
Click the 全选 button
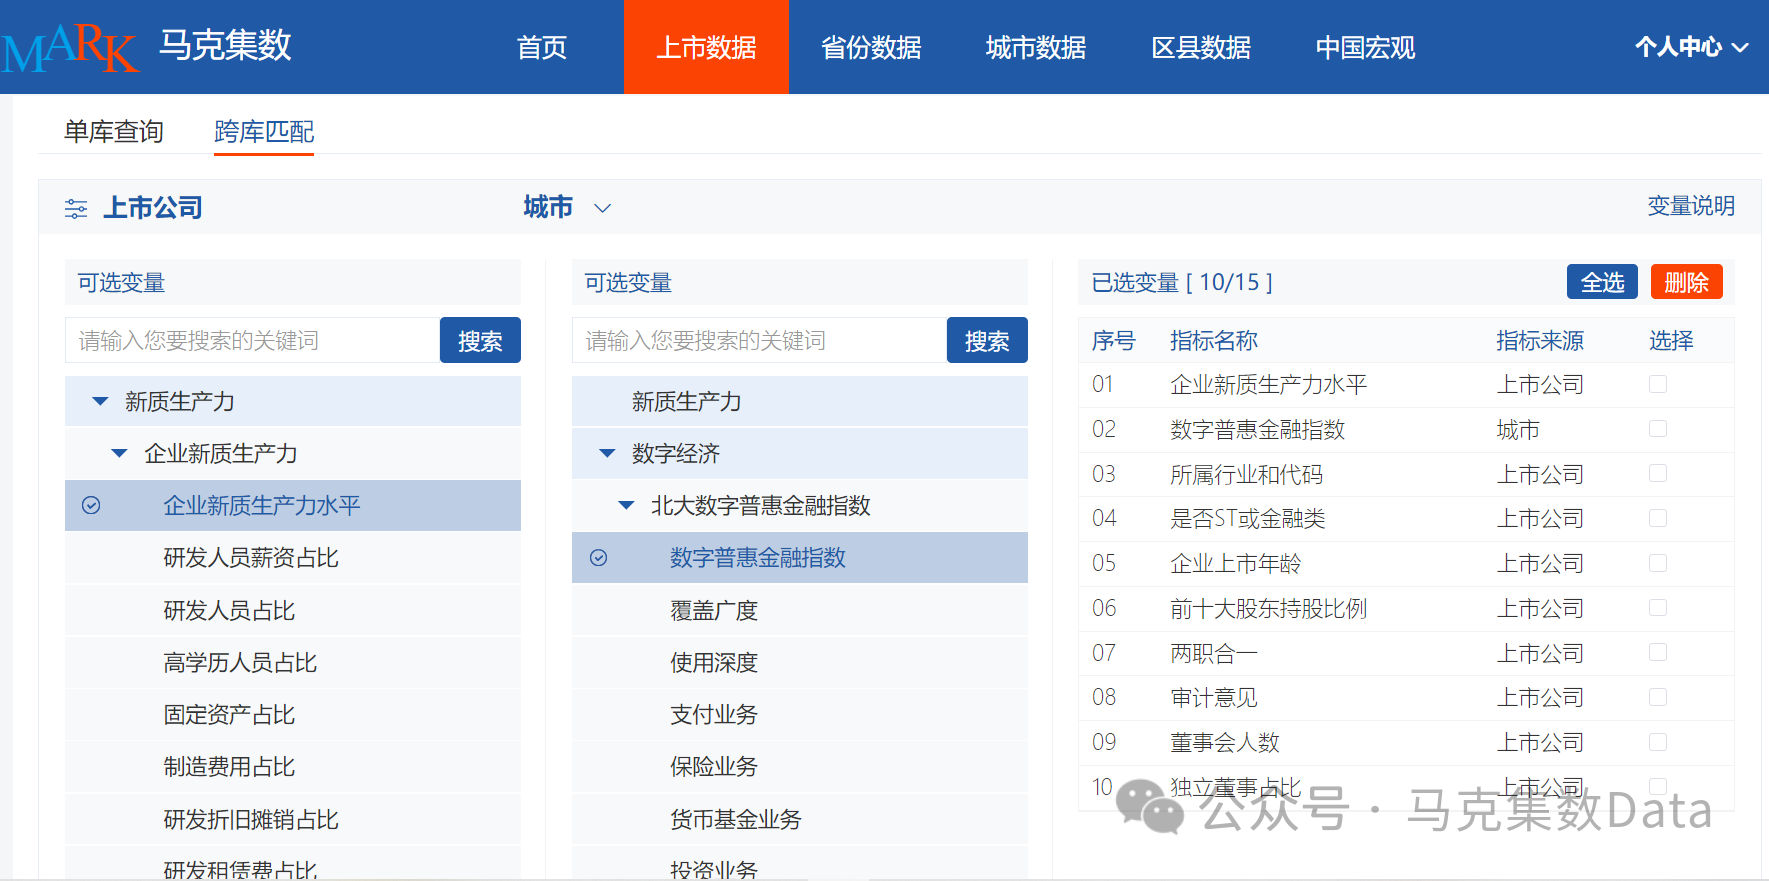1602,282
